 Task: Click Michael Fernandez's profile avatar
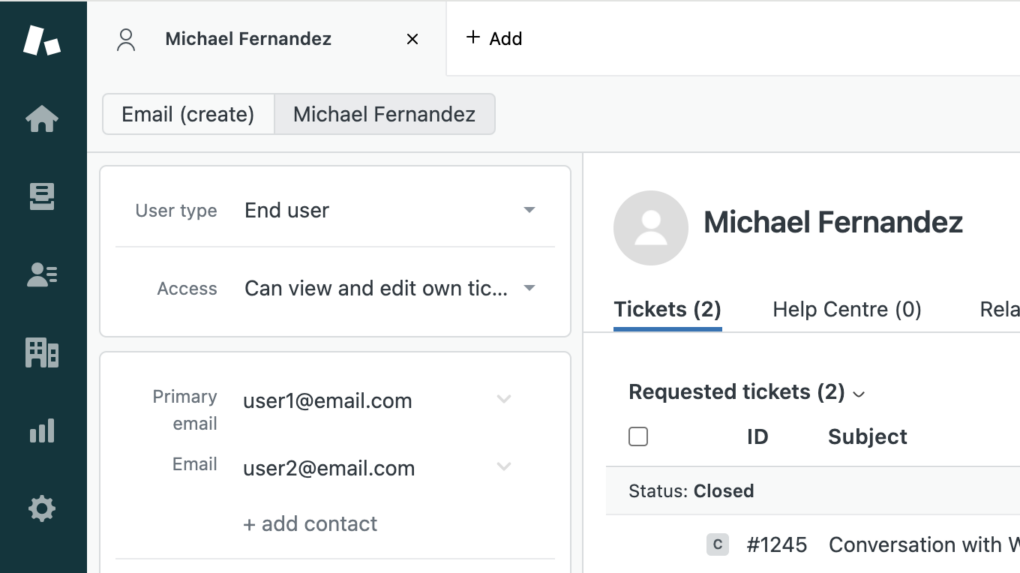pos(651,228)
